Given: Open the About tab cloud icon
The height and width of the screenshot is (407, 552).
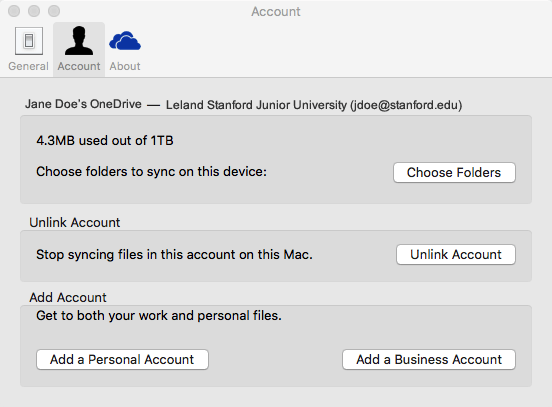Looking at the screenshot, I should pyautogui.click(x=125, y=41).
